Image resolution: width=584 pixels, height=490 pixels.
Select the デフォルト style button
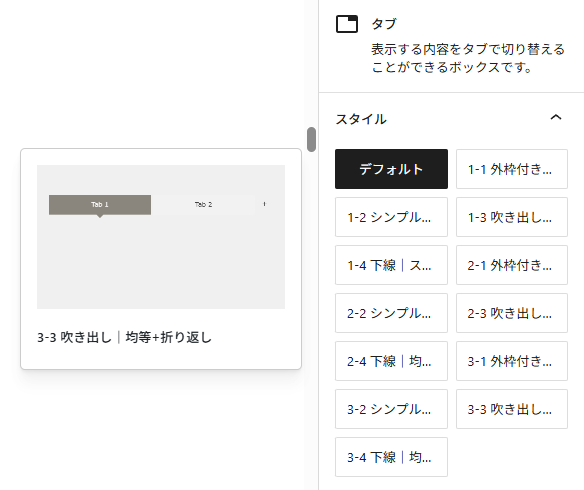(391, 169)
